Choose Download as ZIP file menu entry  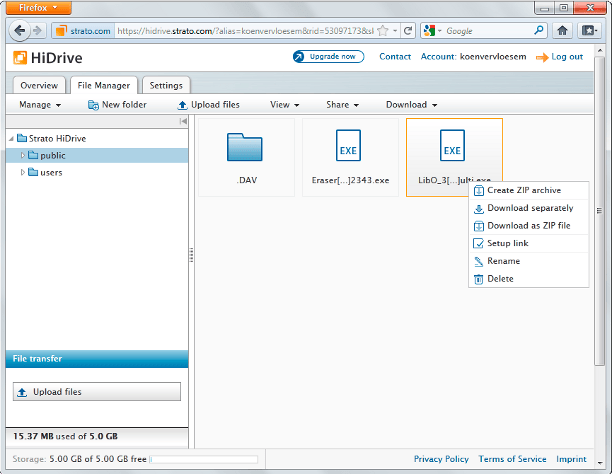(x=529, y=226)
